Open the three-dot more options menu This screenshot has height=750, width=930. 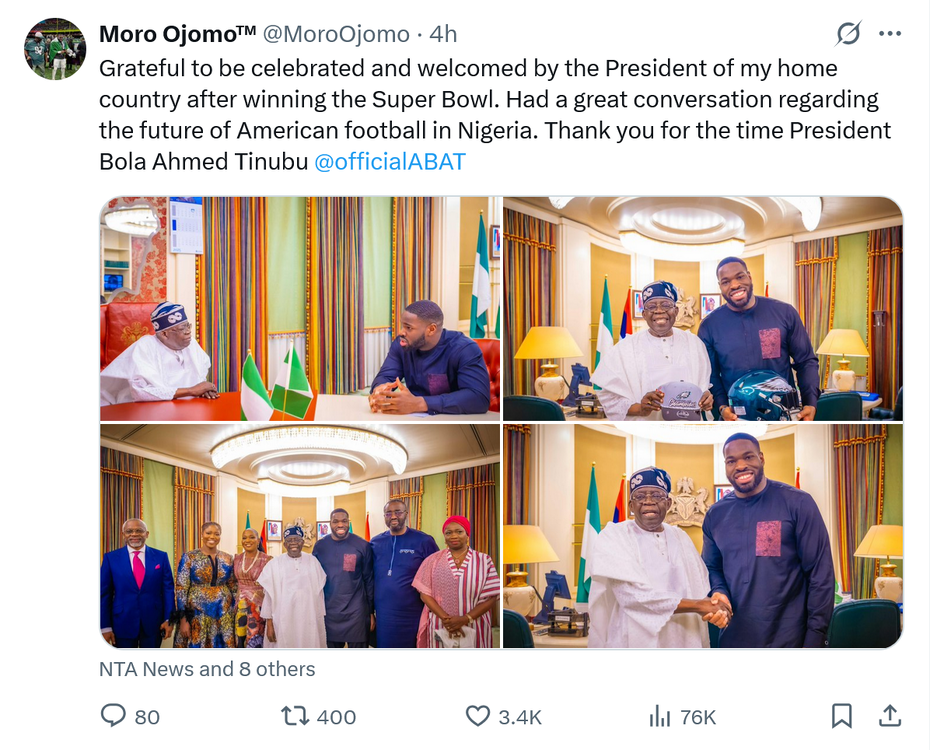click(889, 34)
